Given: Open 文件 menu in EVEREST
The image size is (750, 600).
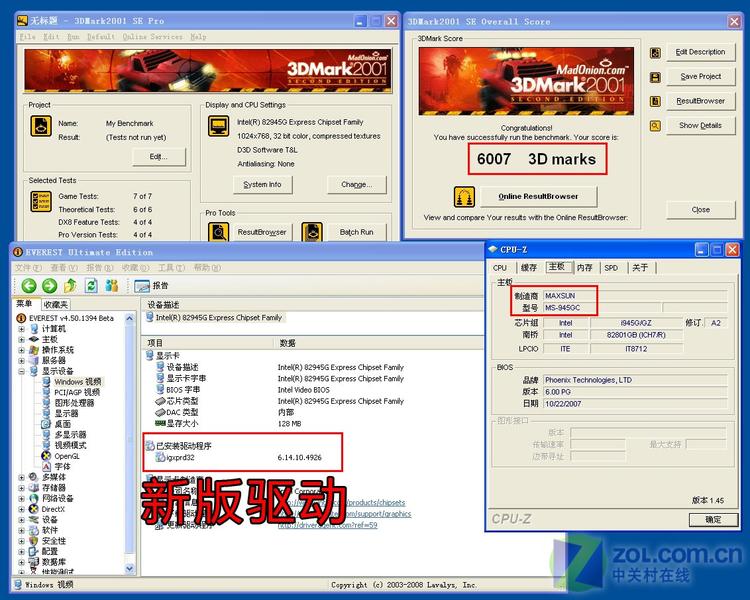Looking at the screenshot, I should click(28, 267).
